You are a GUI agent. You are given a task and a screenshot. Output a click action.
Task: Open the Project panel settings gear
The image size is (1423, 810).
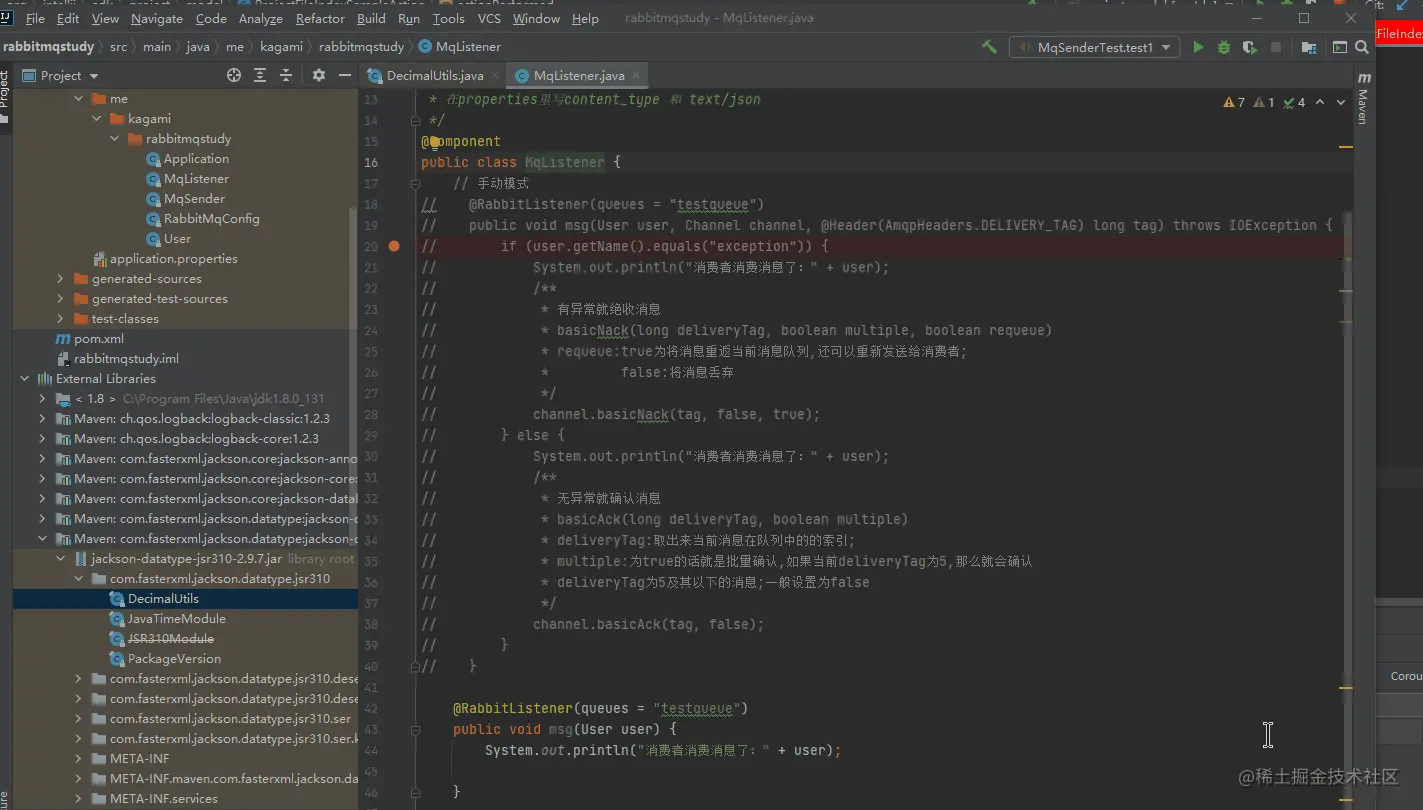click(319, 75)
